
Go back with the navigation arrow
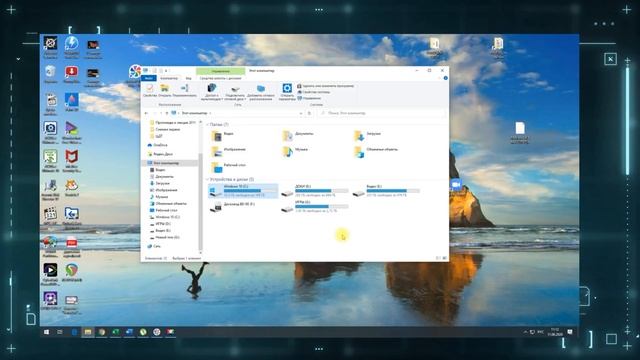point(147,113)
